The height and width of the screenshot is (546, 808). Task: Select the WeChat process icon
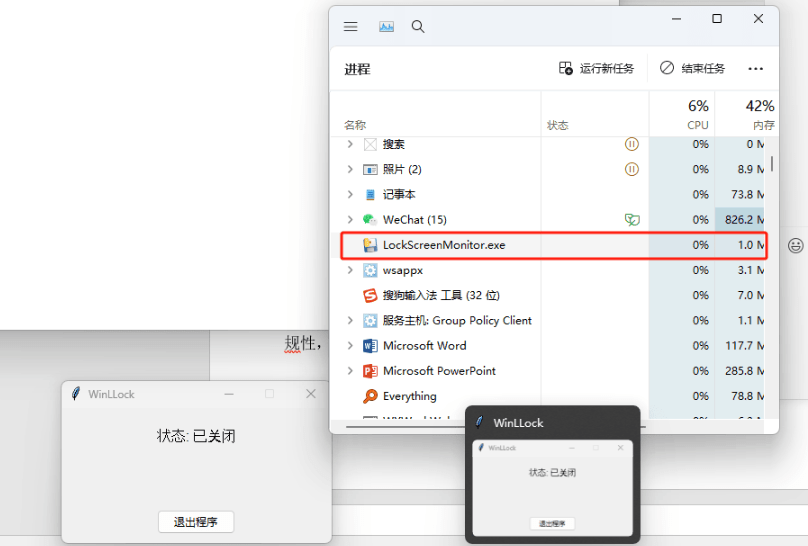click(370, 220)
